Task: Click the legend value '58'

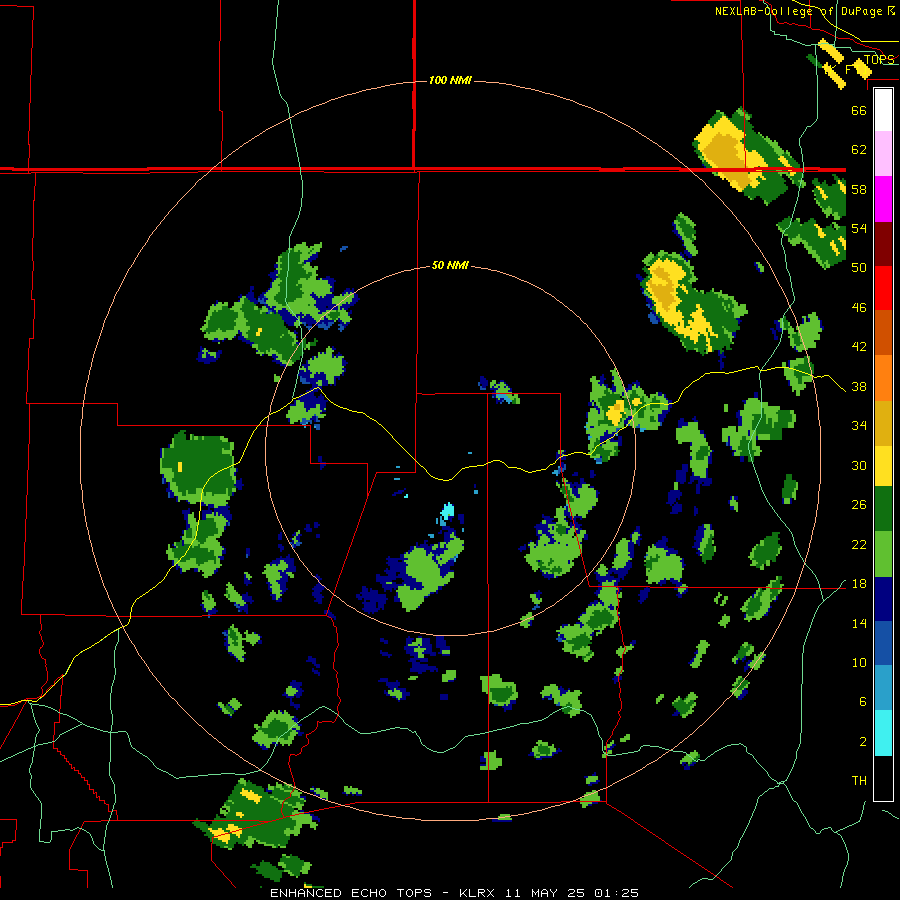Action: [x=859, y=189]
